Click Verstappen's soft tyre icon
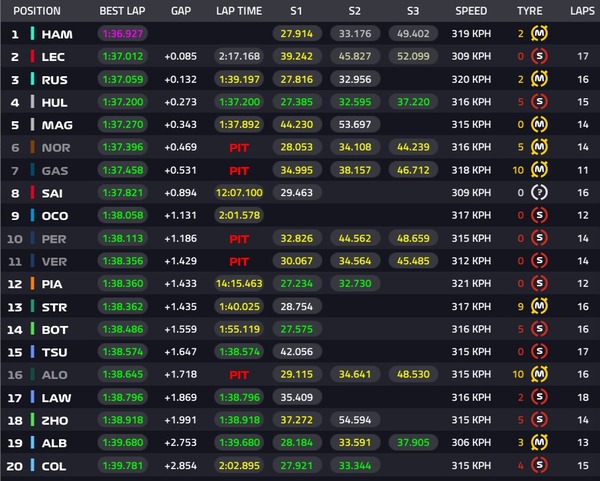This screenshot has width=600, height=481. point(539,259)
